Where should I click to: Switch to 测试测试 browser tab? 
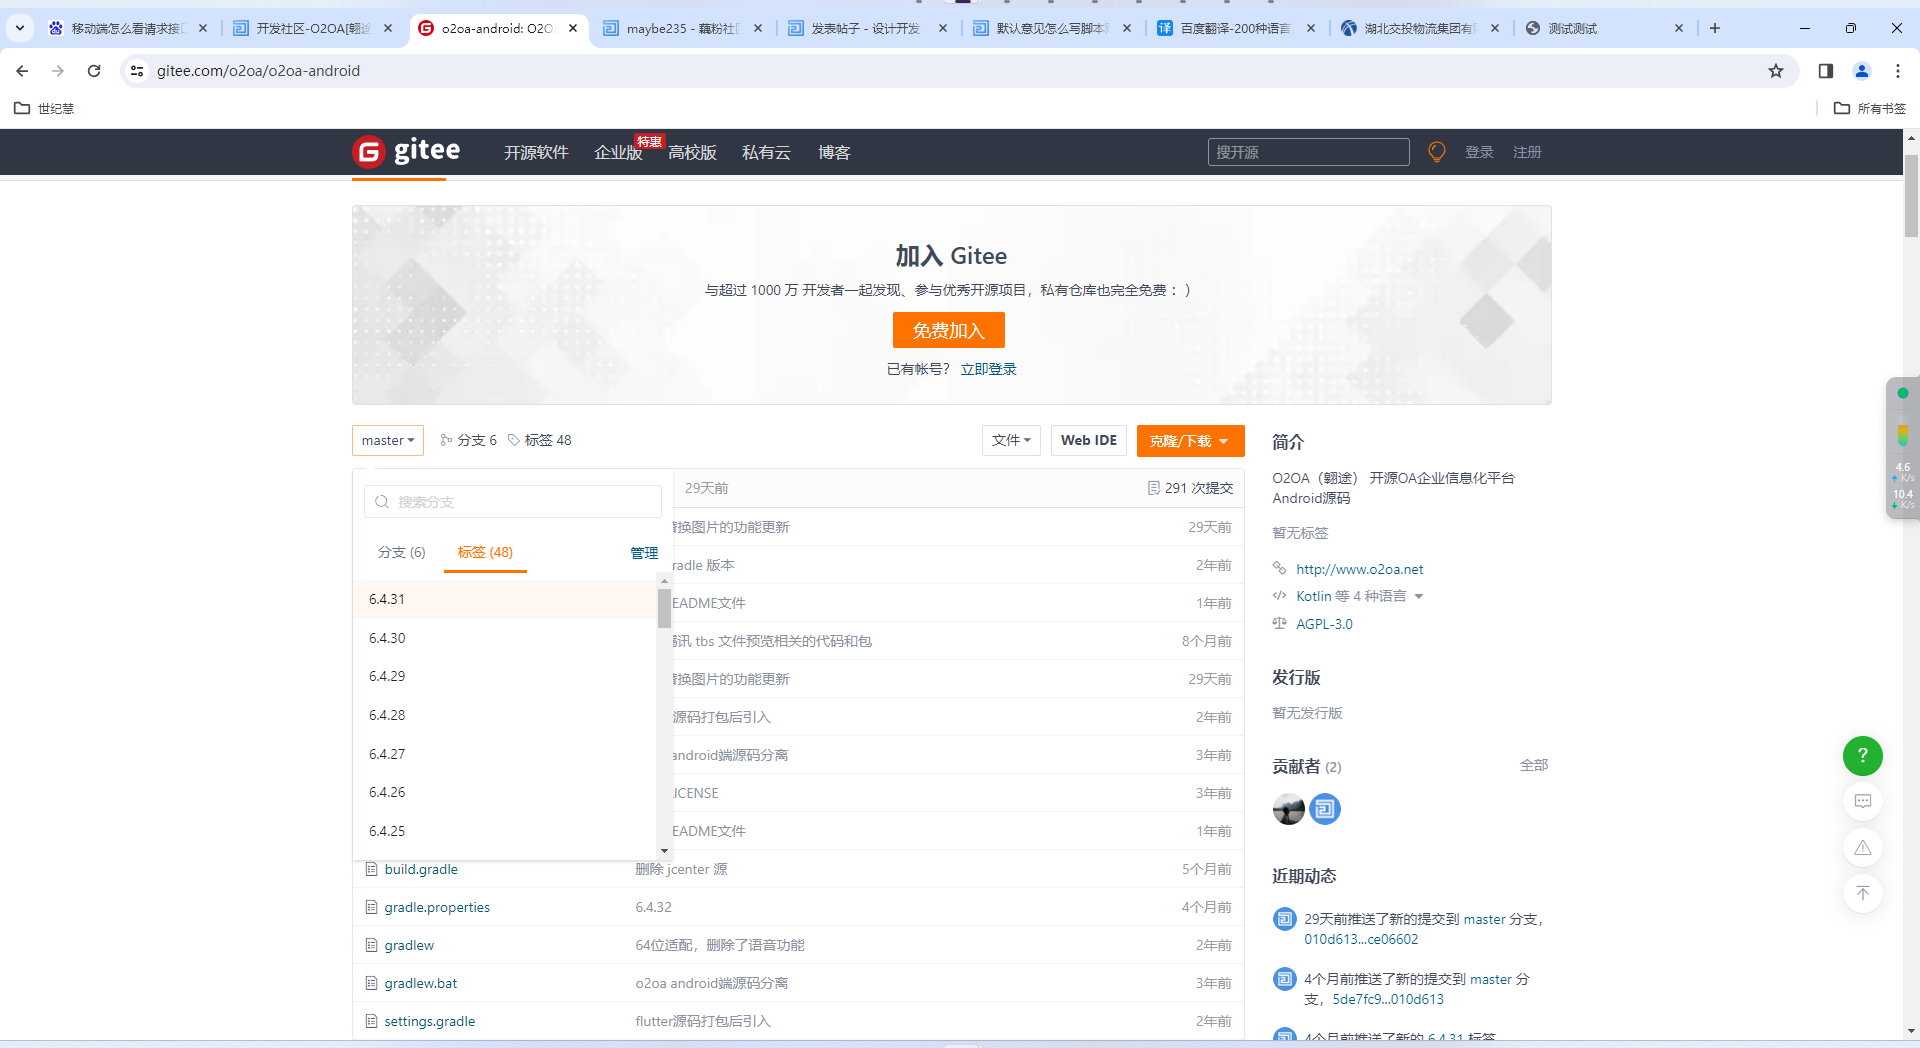1604,28
